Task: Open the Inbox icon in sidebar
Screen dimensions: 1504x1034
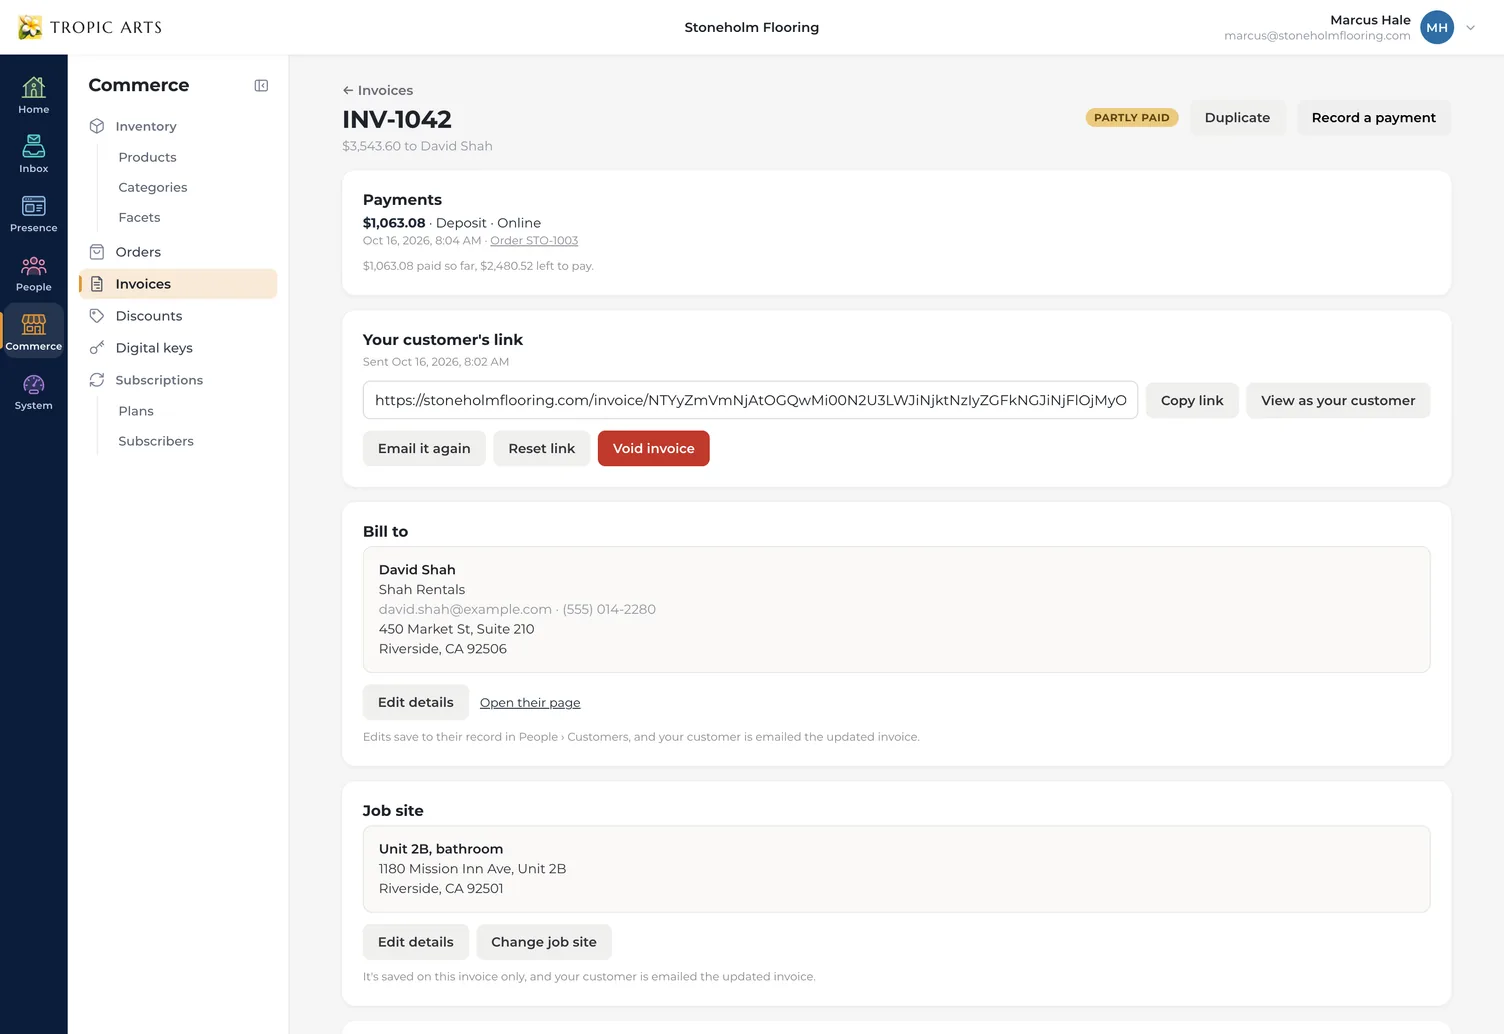Action: (x=33, y=146)
